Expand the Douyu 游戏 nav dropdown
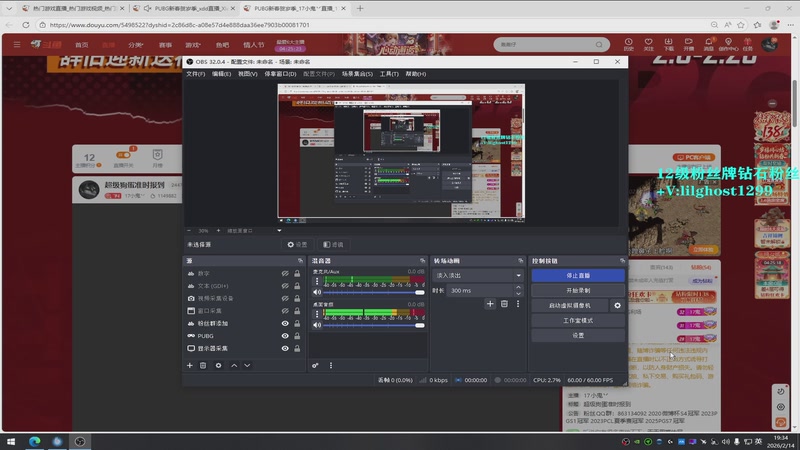 pyautogui.click(x=193, y=45)
